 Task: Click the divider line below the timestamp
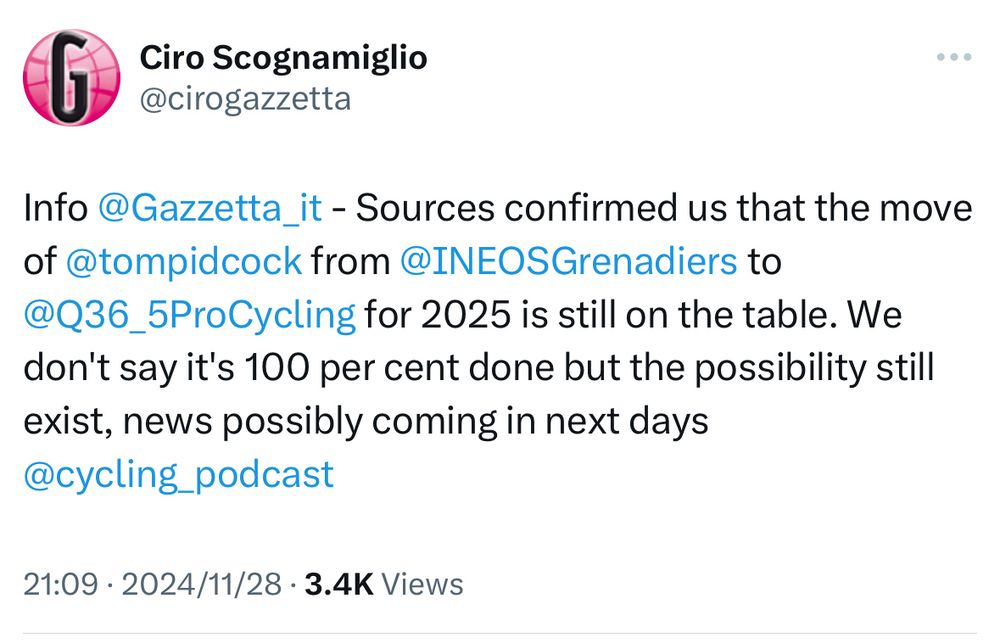click(x=500, y=633)
